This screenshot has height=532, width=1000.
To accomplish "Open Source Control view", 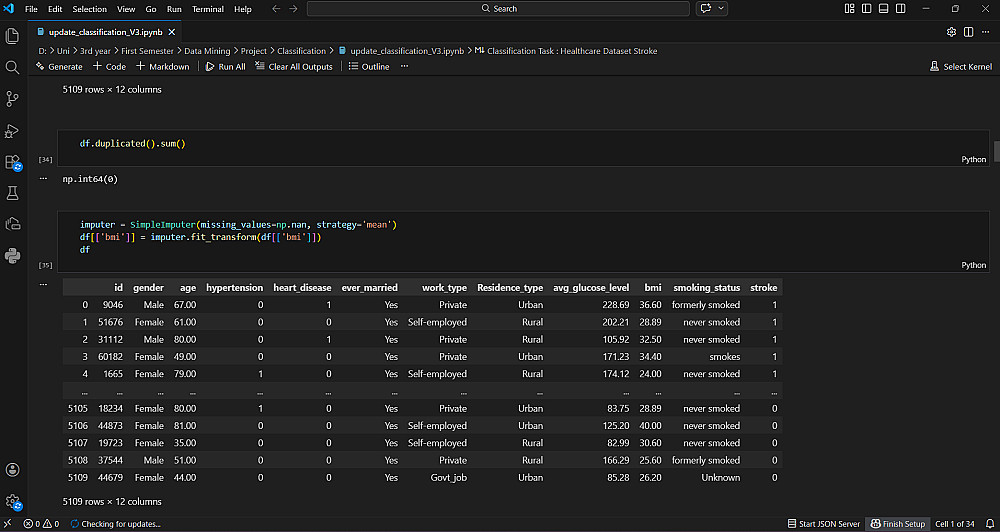I will [x=12, y=98].
